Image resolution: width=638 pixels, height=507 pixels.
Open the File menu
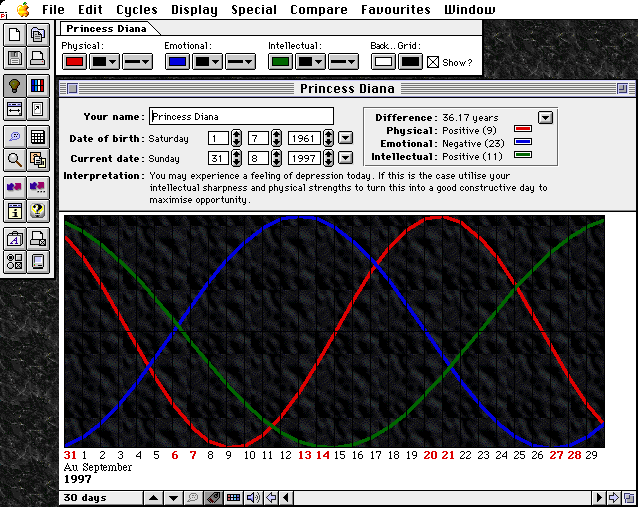(x=53, y=9)
